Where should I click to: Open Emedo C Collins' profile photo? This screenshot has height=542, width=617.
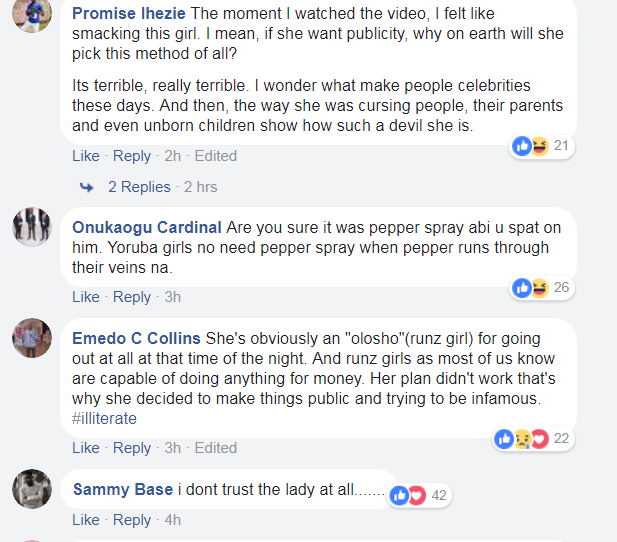[x=31, y=338]
